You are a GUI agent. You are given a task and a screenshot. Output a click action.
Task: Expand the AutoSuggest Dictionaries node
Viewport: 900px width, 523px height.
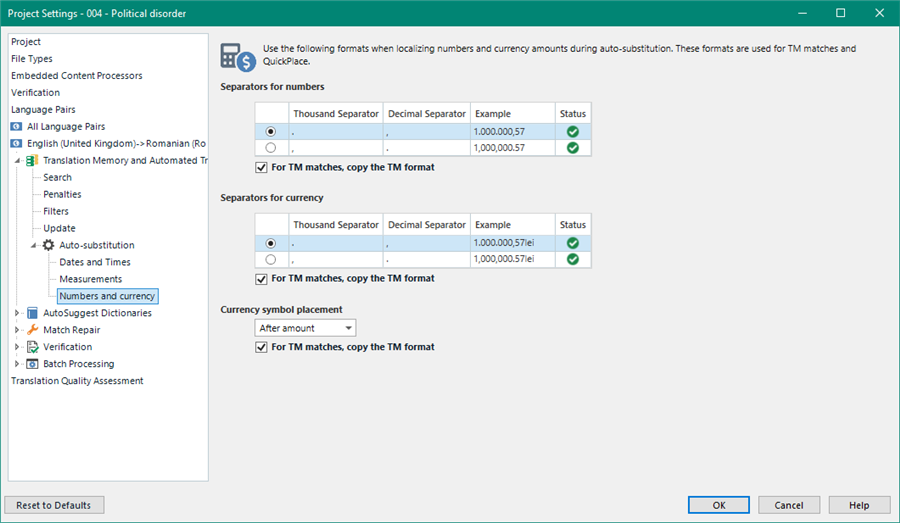click(x=17, y=313)
